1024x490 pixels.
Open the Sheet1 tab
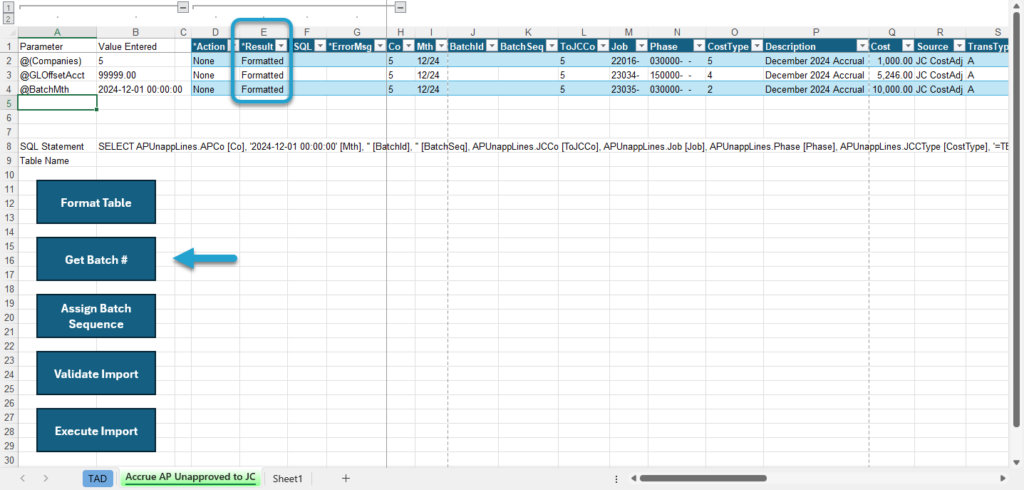tap(287, 478)
